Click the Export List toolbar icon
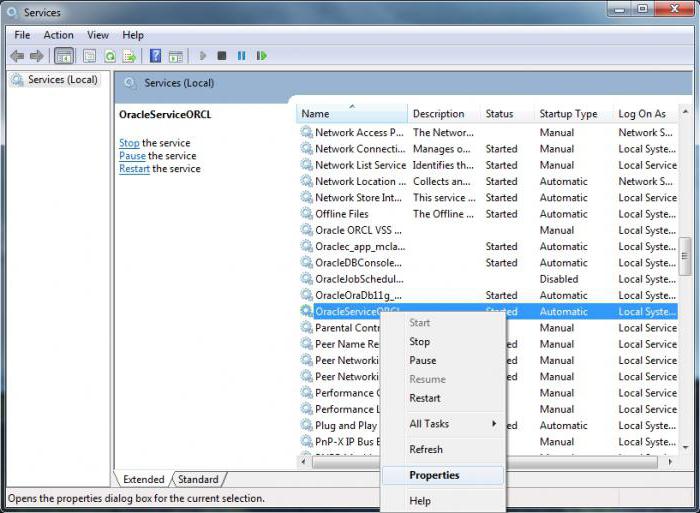The image size is (700, 513). [129, 56]
